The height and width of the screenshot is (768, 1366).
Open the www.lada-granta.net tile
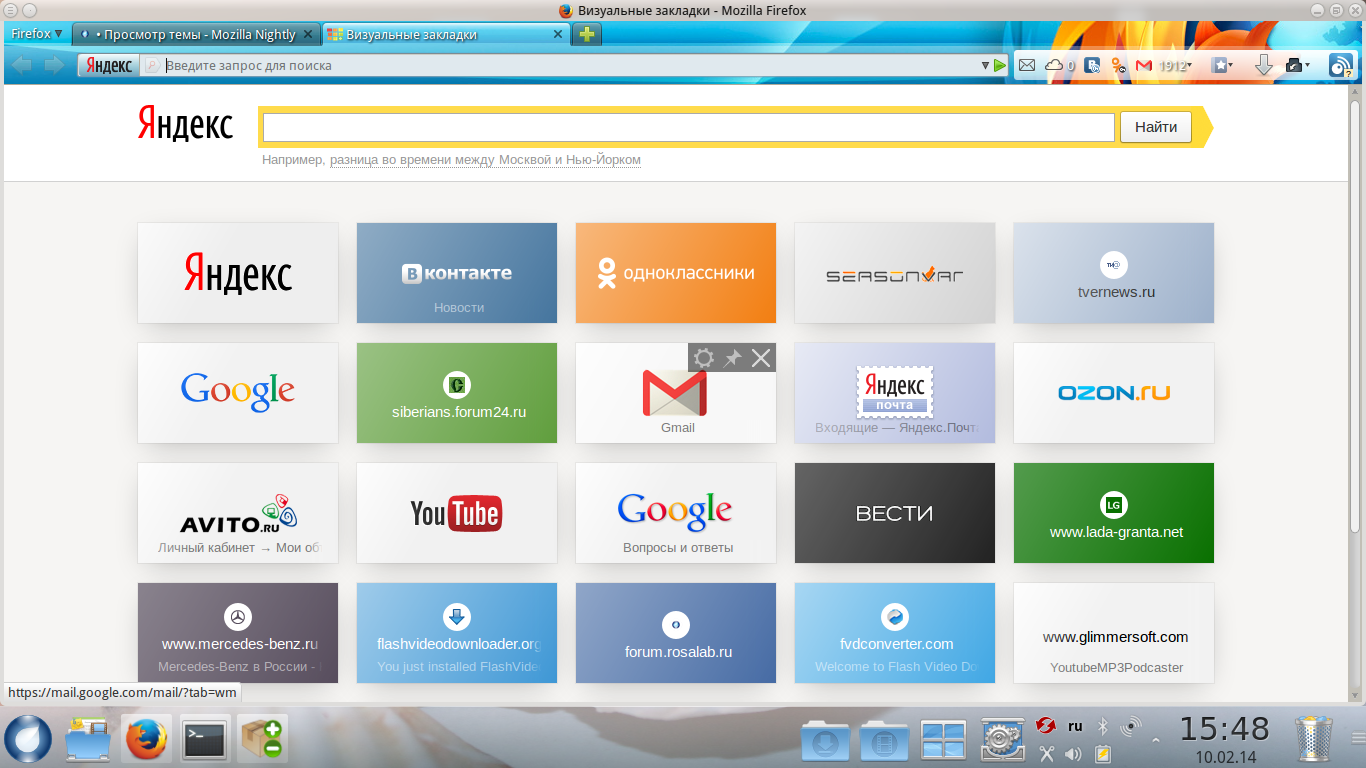click(1114, 513)
